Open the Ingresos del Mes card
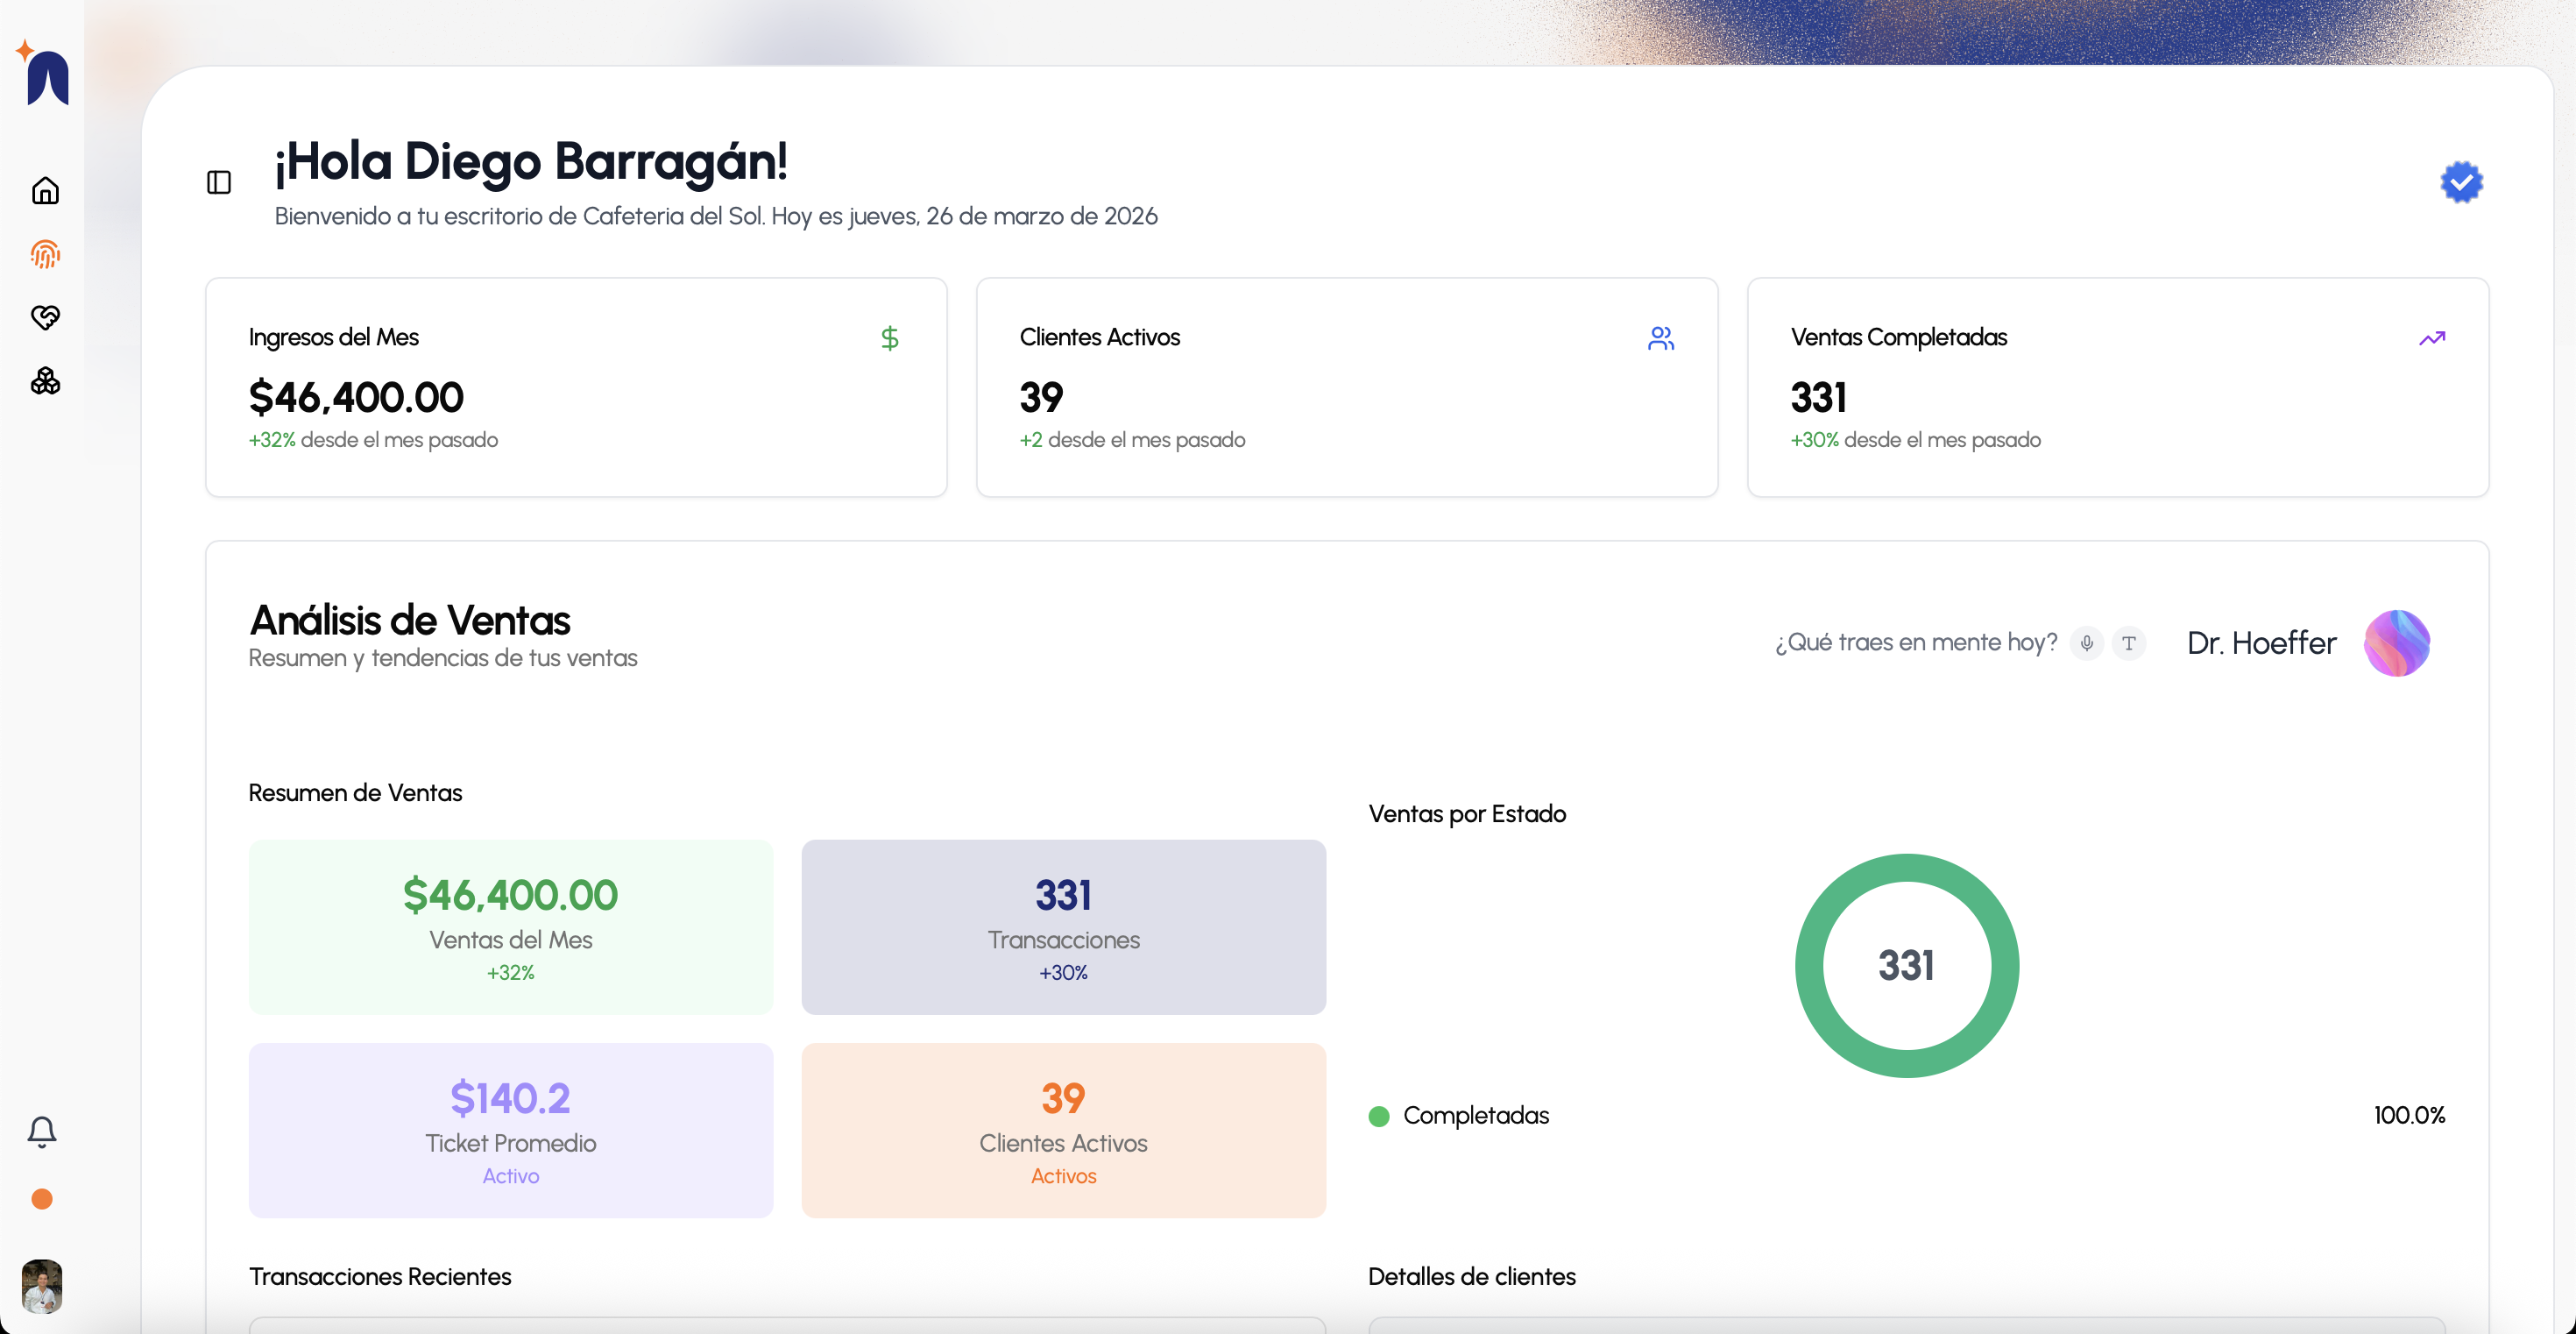Screen dimensions: 2576x1334 pyautogui.click(x=576, y=387)
